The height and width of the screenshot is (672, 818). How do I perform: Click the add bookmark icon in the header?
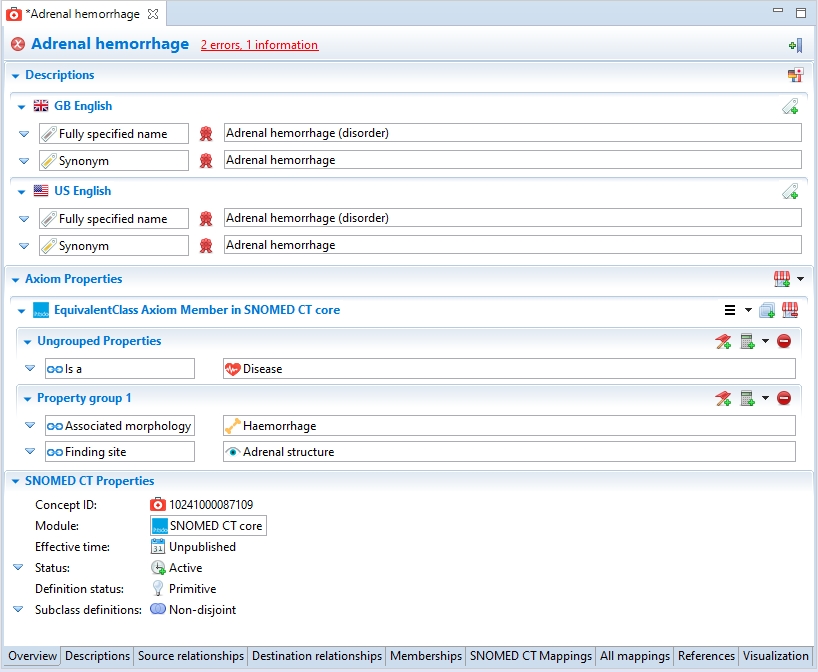tap(795, 45)
